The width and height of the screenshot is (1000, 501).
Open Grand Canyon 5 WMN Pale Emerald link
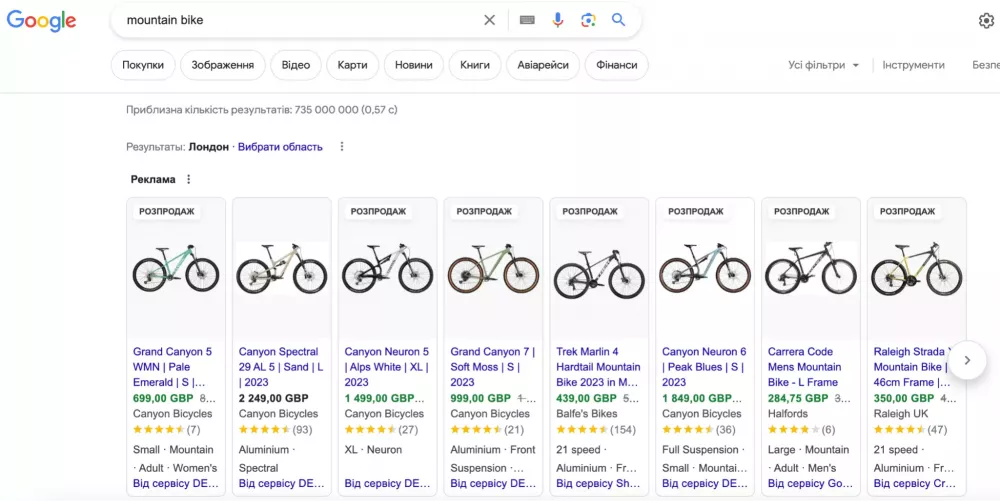[x=172, y=367]
